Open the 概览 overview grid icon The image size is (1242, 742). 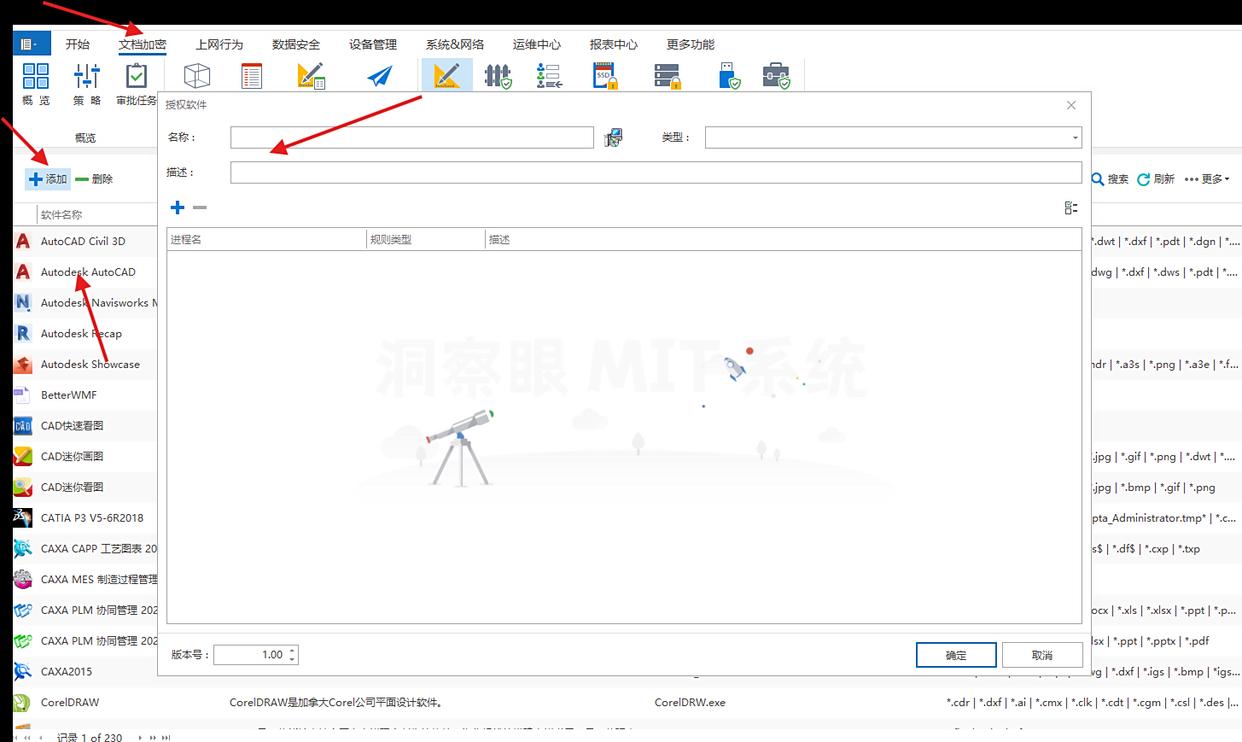pyautogui.click(x=36, y=77)
